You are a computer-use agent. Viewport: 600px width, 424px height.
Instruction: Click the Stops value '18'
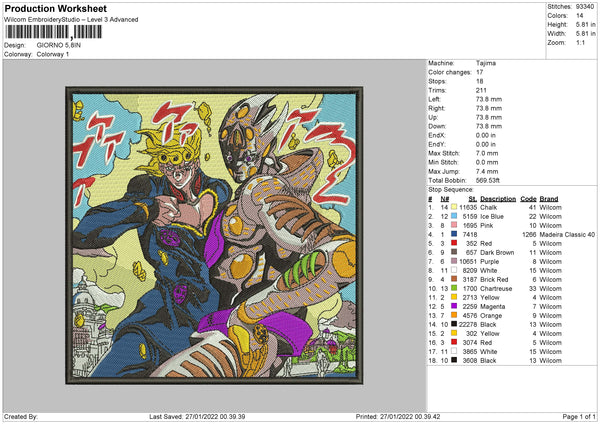(x=479, y=81)
